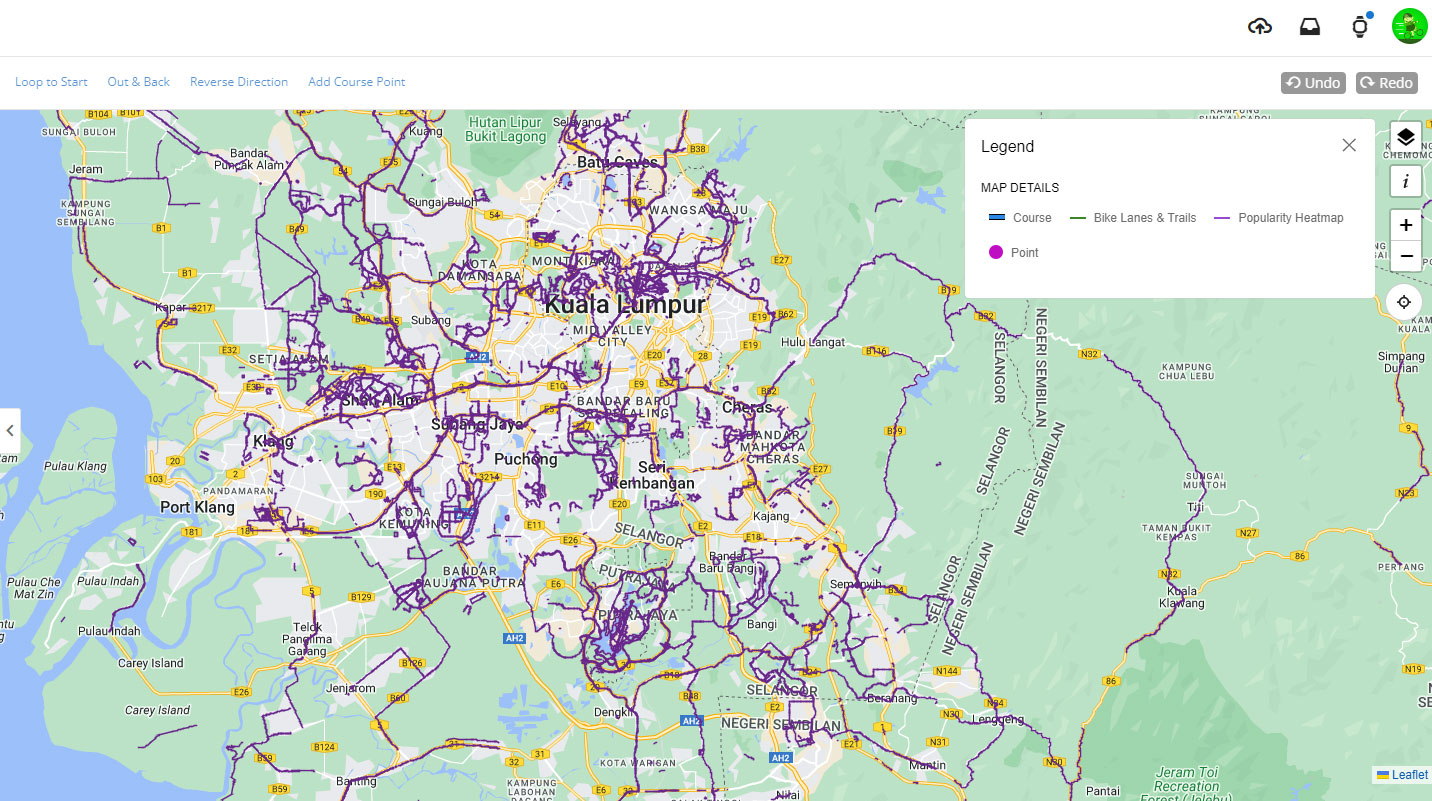The height and width of the screenshot is (801, 1432).
Task: Open the watch device notifications icon
Action: point(1359,27)
